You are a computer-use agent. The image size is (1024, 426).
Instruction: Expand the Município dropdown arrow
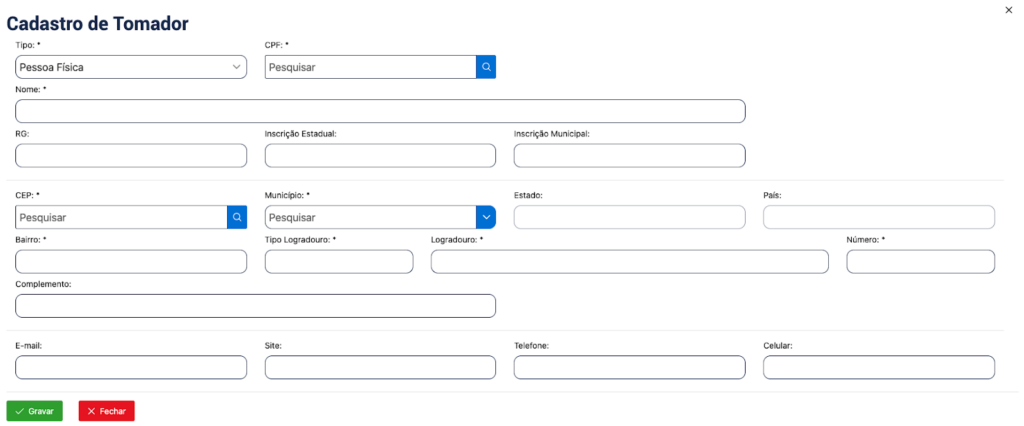point(486,217)
